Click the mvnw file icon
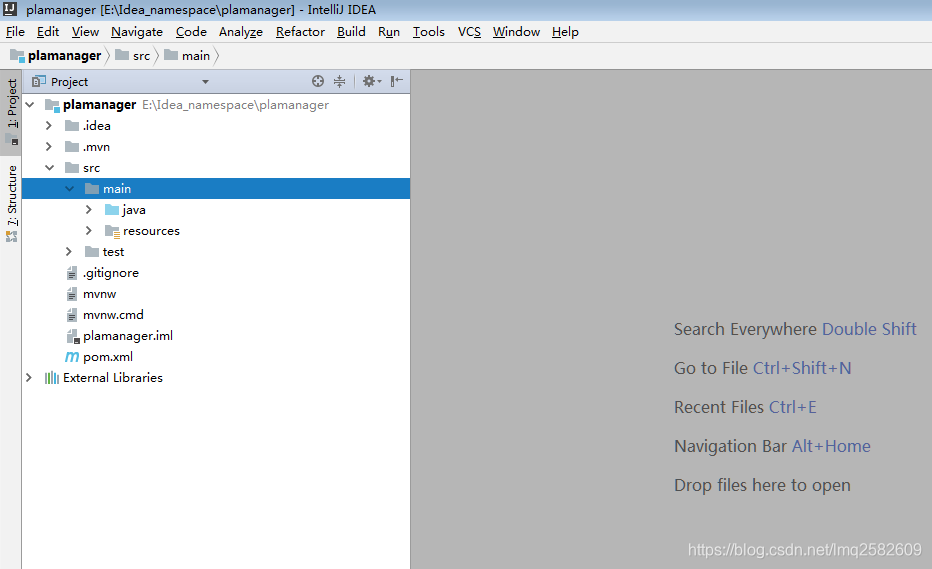 pos(72,294)
